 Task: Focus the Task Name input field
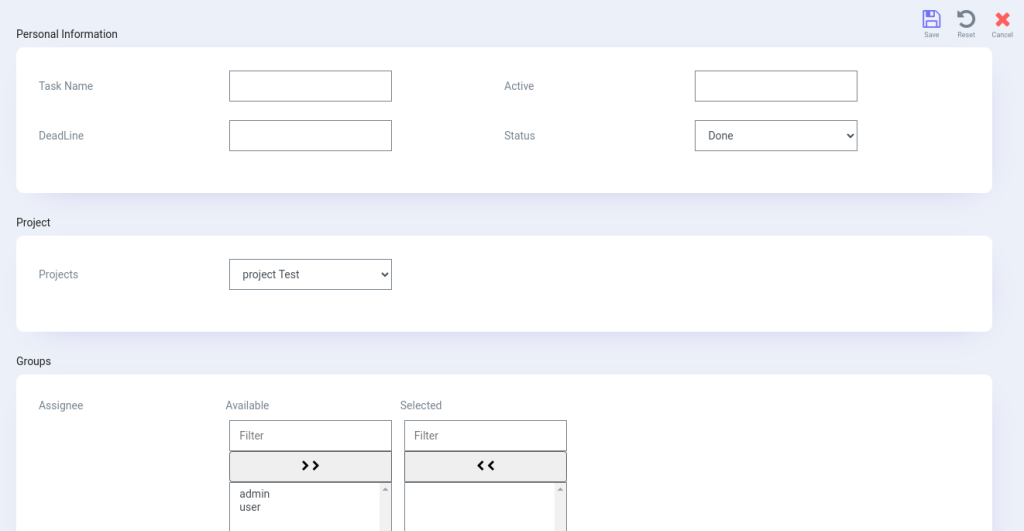point(310,86)
